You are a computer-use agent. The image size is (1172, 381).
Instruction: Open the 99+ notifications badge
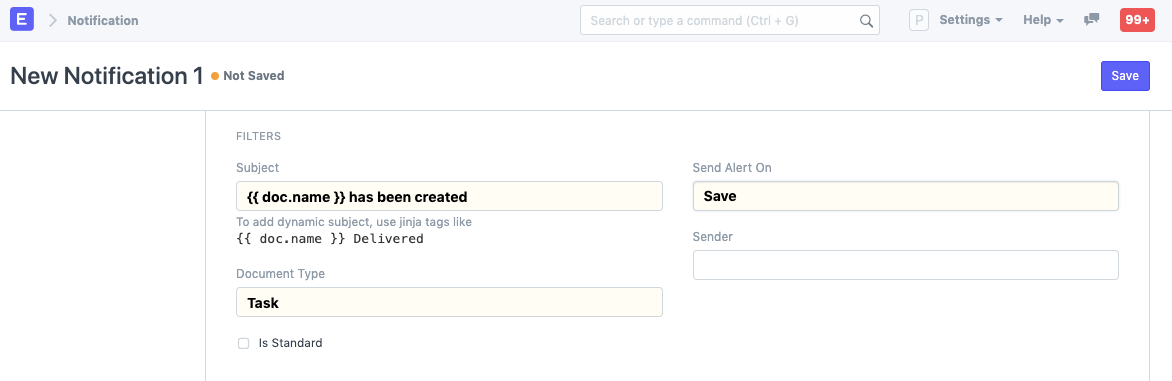pos(1137,20)
